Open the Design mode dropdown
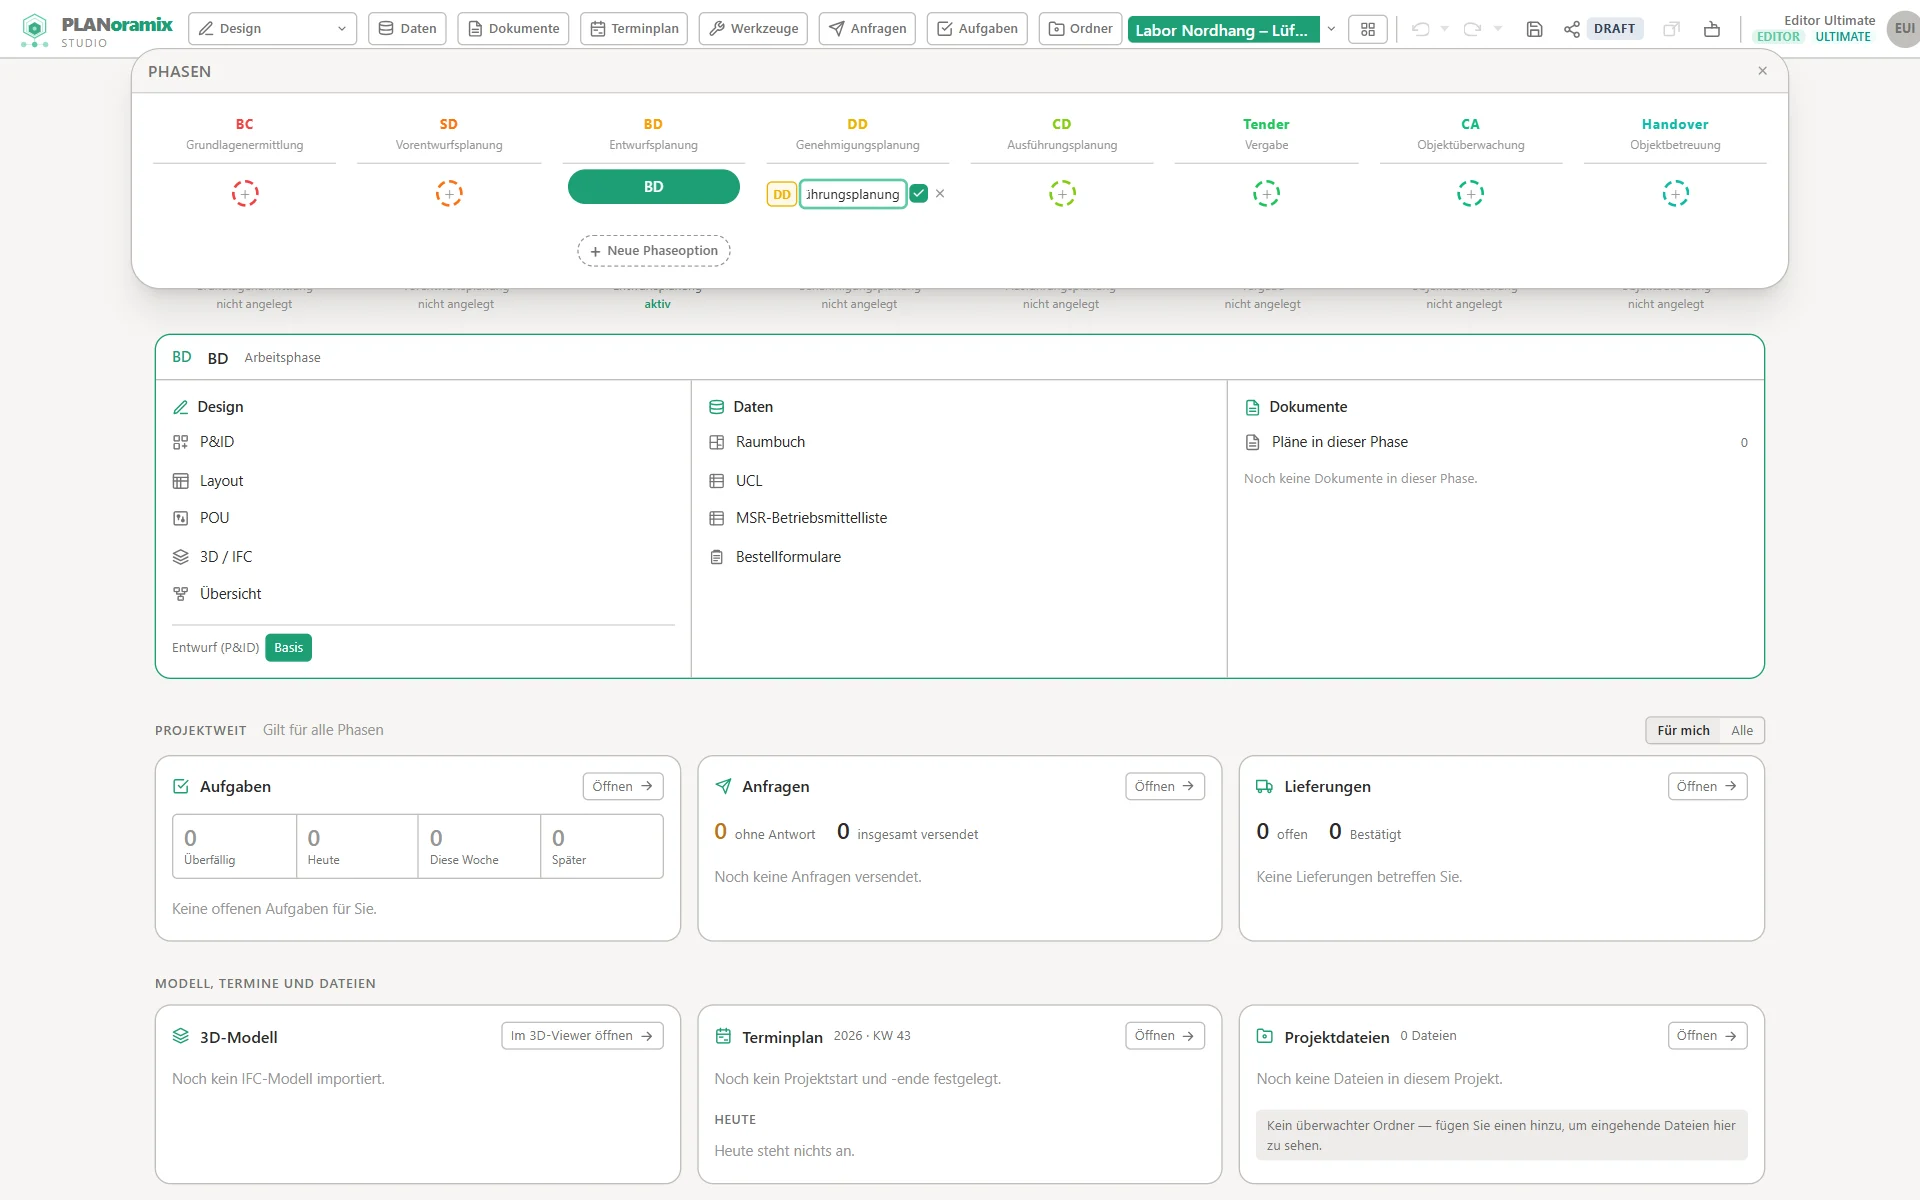The width and height of the screenshot is (1920, 1200). pyautogui.click(x=273, y=29)
